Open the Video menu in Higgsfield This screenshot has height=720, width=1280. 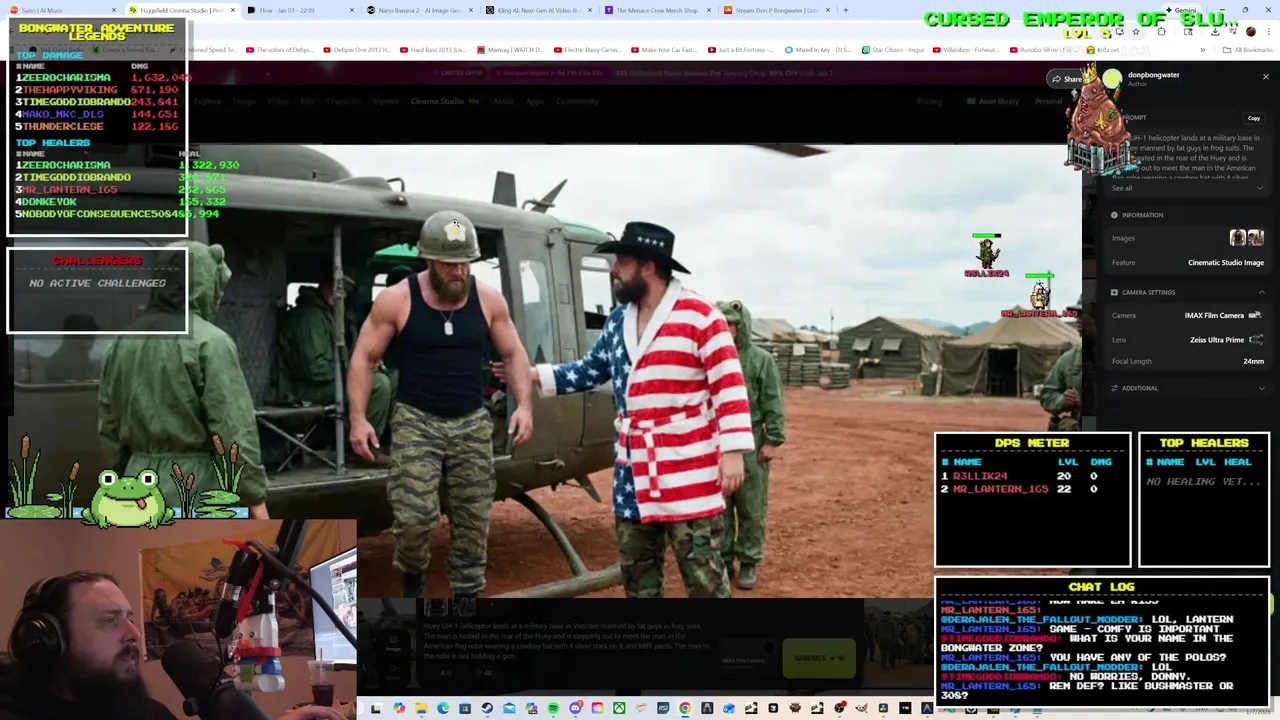pos(276,101)
